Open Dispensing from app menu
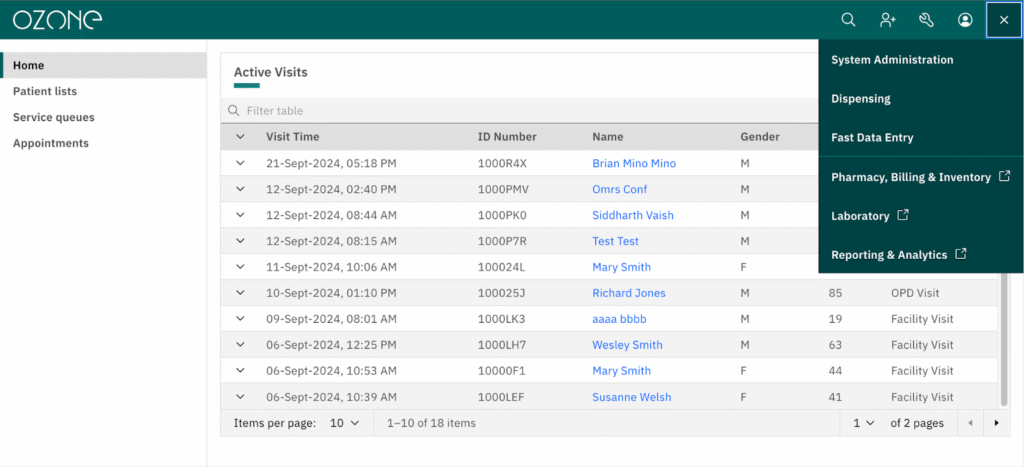The height and width of the screenshot is (467, 1024). [x=921, y=99]
